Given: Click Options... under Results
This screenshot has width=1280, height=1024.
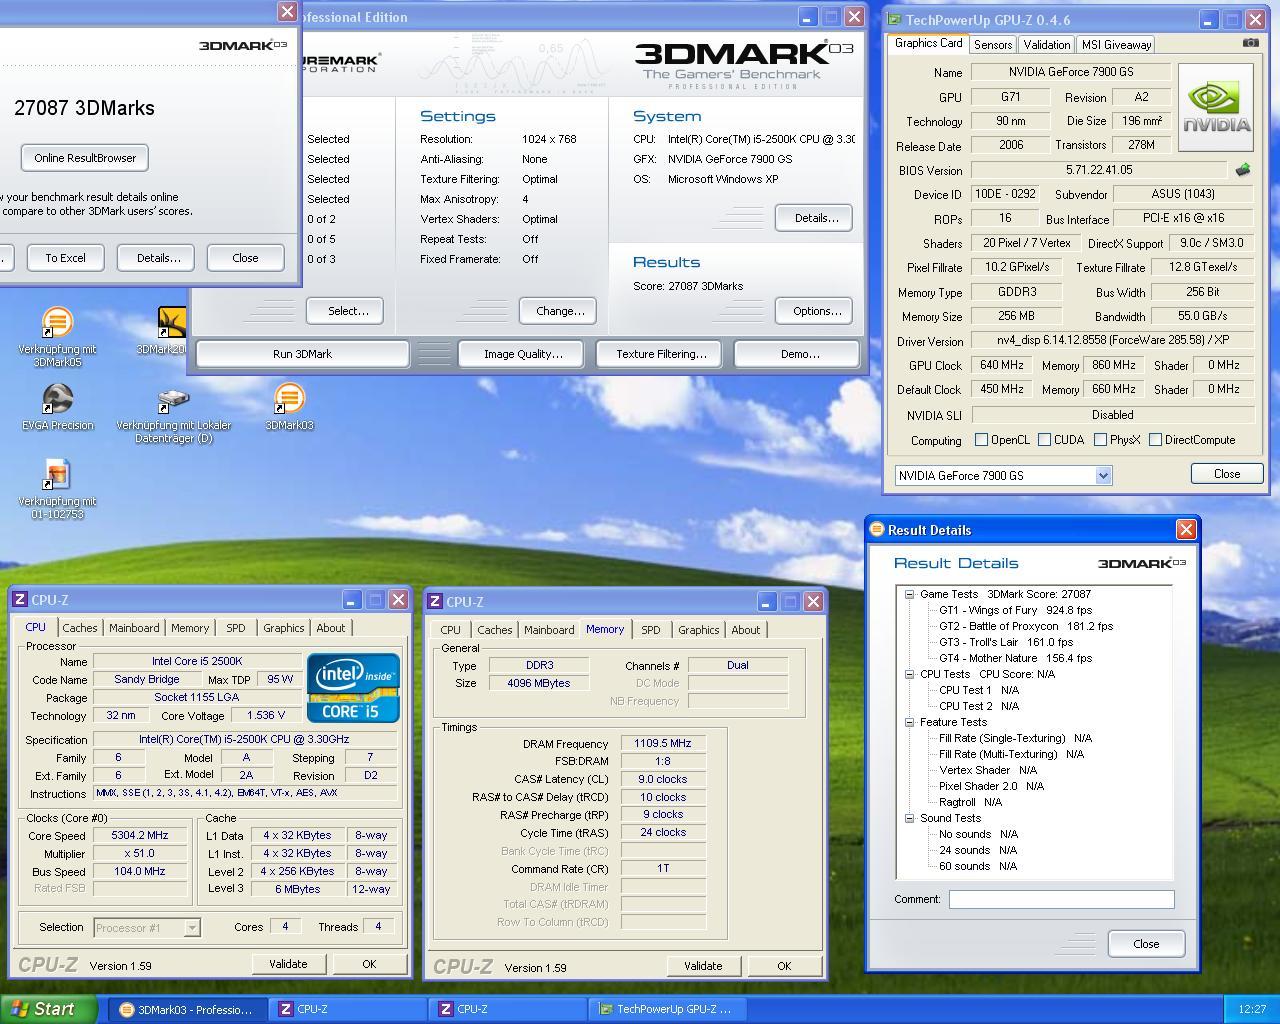Looking at the screenshot, I should pos(816,311).
